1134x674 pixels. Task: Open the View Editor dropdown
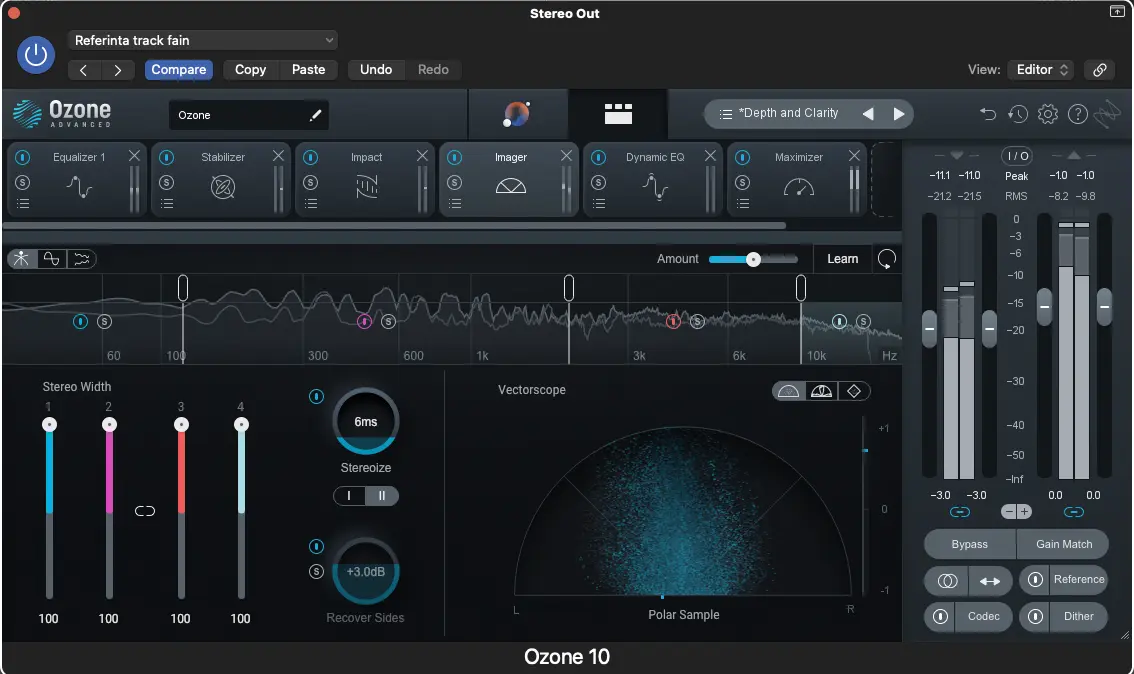1041,70
